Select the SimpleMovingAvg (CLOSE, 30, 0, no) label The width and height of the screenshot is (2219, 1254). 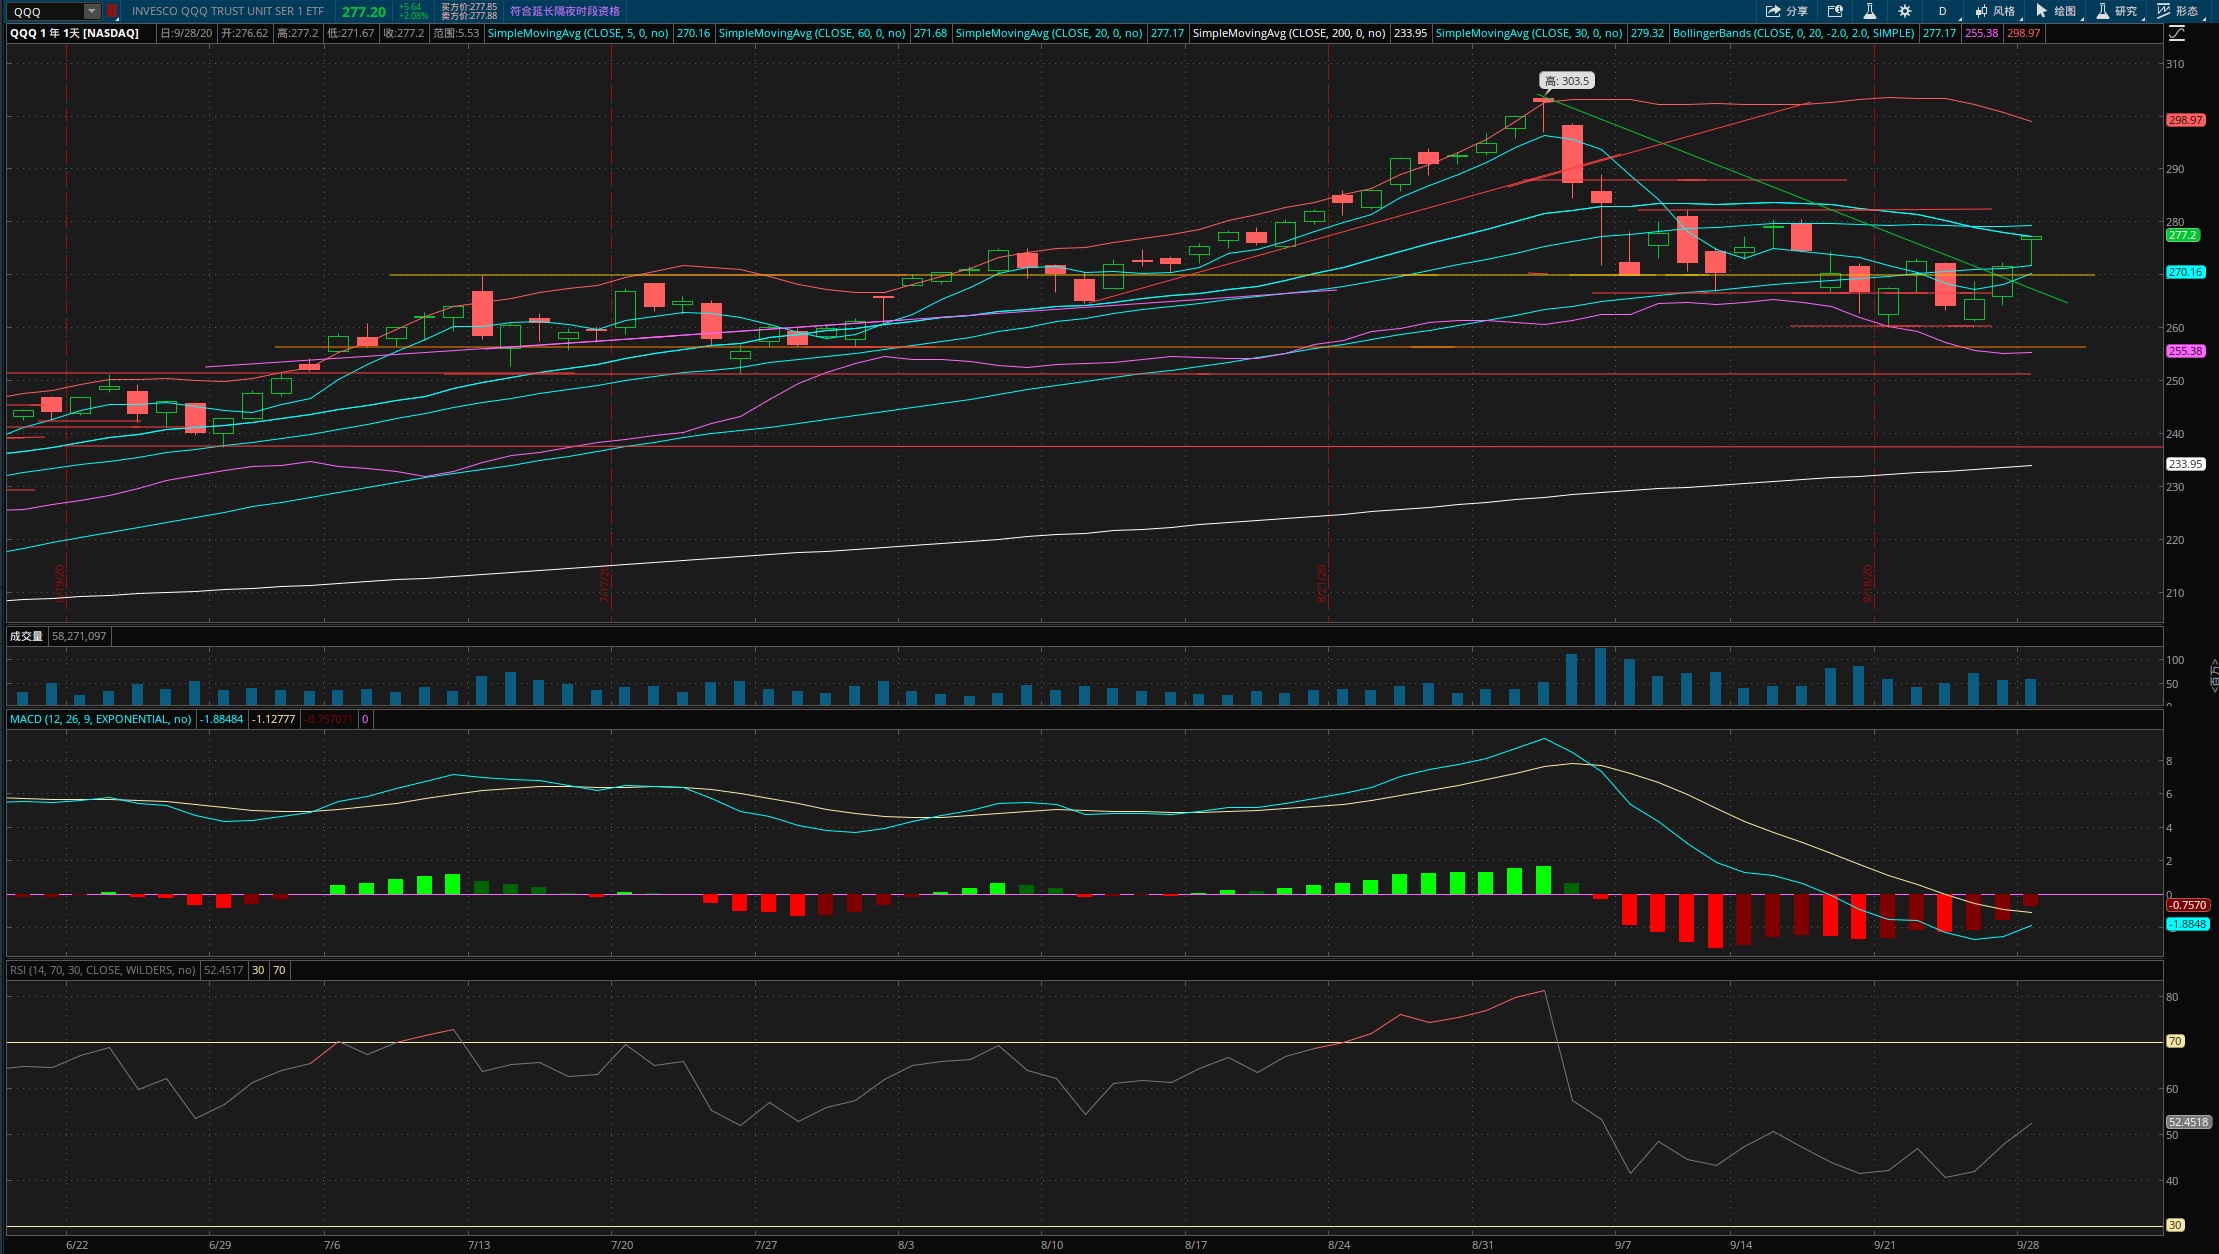pos(1529,33)
